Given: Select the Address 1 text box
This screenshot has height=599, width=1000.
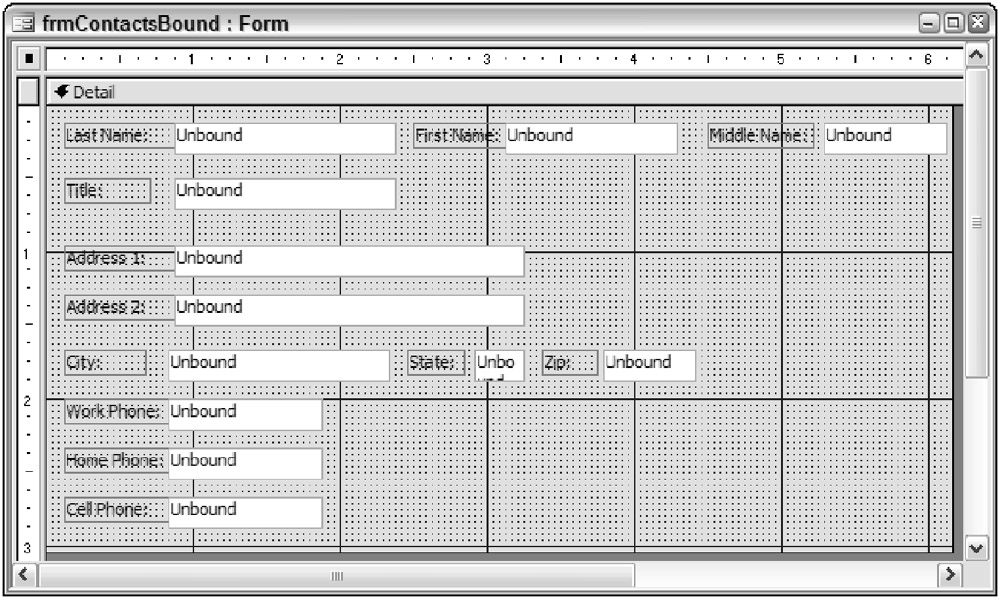Looking at the screenshot, I should [x=349, y=261].
